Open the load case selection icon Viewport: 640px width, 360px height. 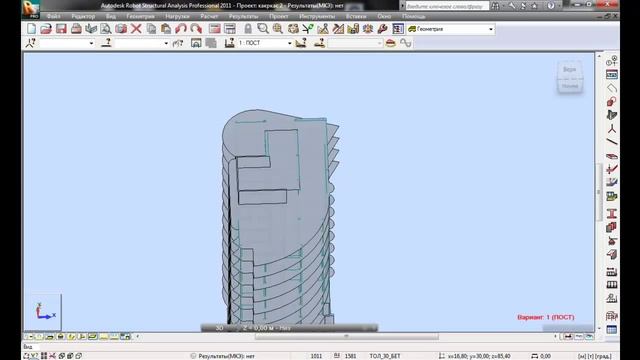pos(229,43)
